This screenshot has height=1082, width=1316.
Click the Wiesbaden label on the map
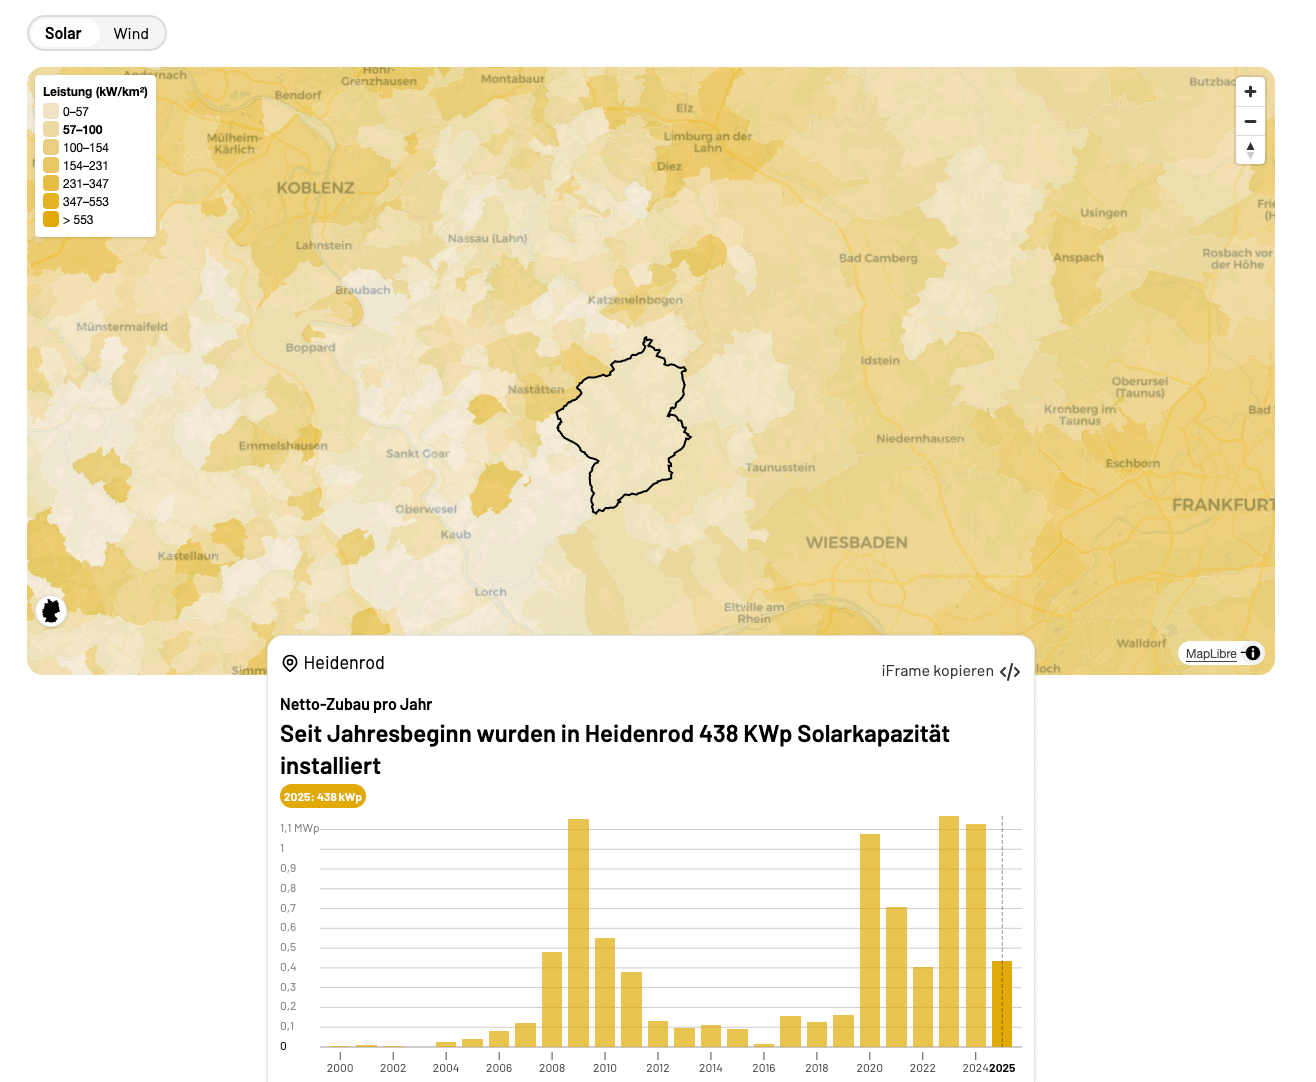pyautogui.click(x=857, y=543)
